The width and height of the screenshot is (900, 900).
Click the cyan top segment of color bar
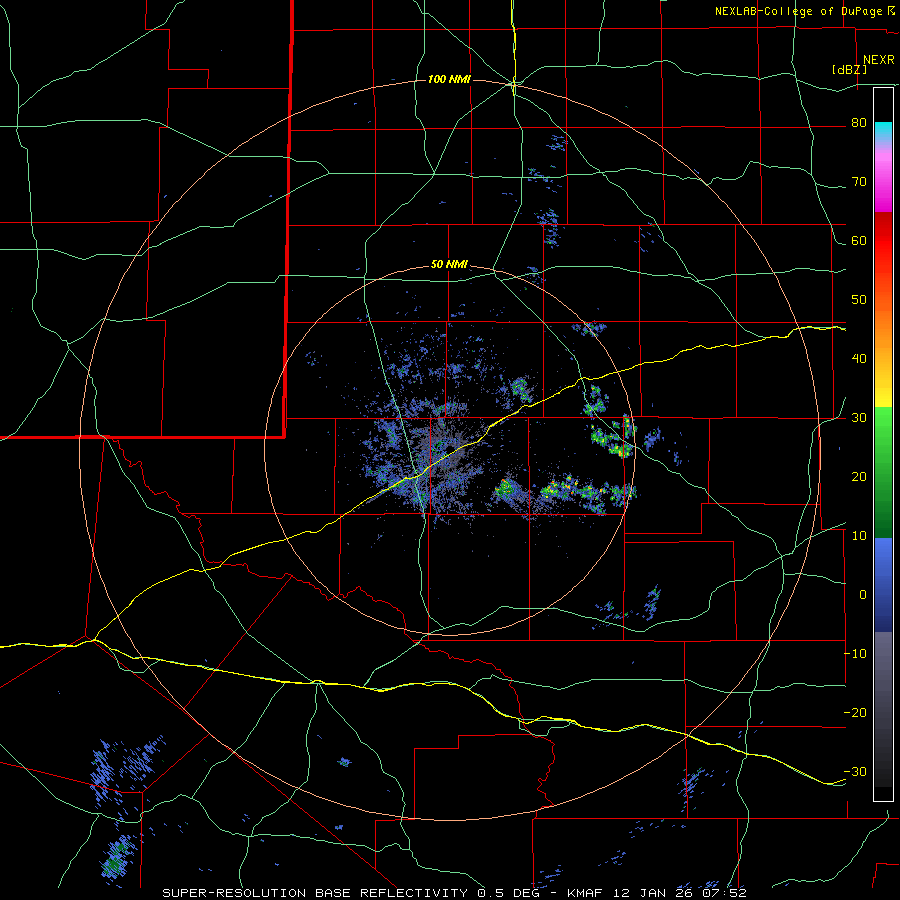[x=883, y=133]
